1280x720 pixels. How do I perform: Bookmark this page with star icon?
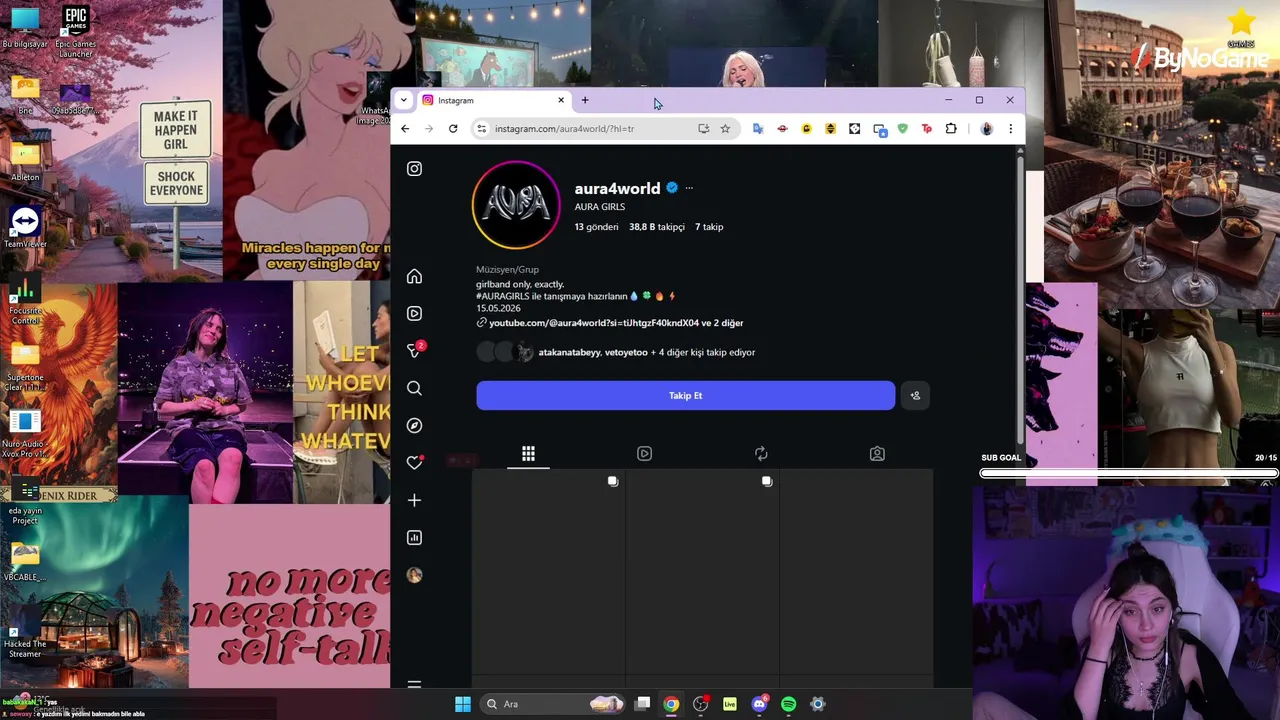pos(725,128)
